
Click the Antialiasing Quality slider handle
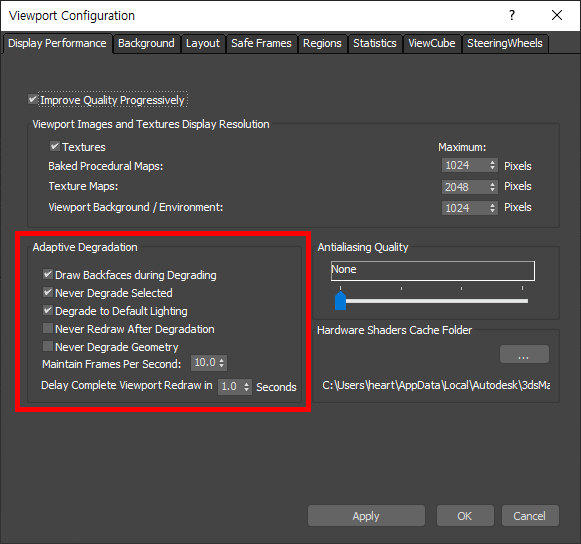coord(341,301)
